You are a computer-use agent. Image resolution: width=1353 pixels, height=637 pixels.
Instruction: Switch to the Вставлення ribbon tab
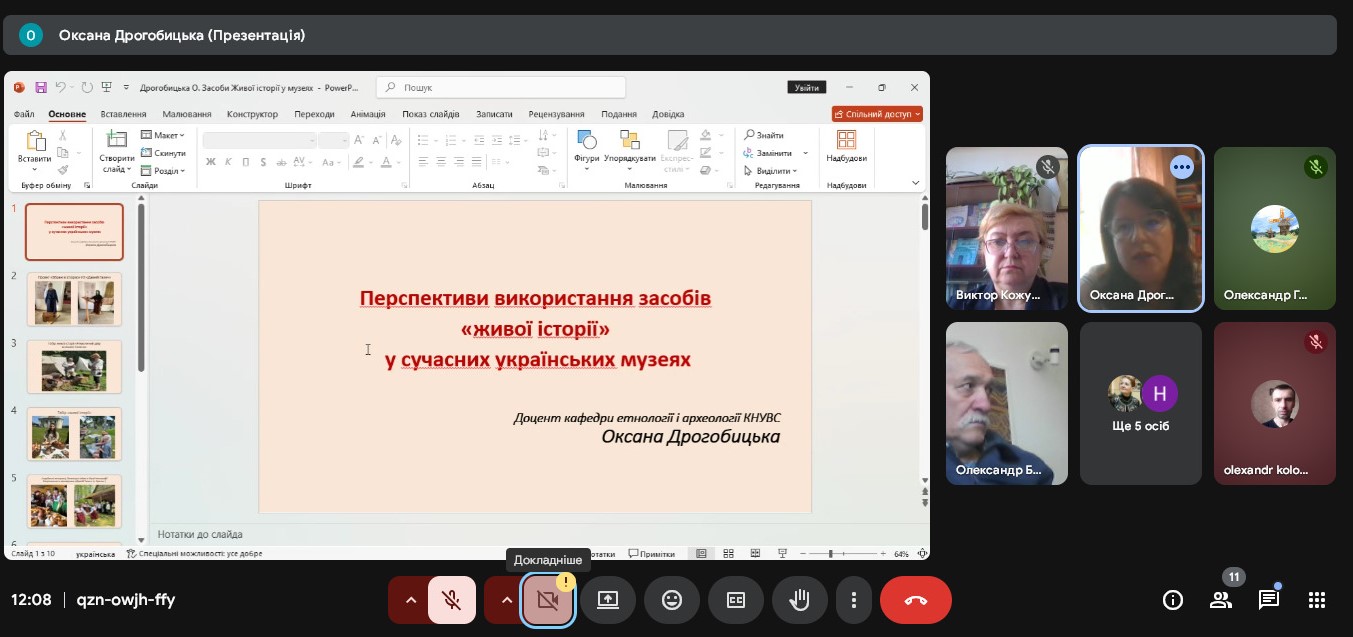pos(123,114)
